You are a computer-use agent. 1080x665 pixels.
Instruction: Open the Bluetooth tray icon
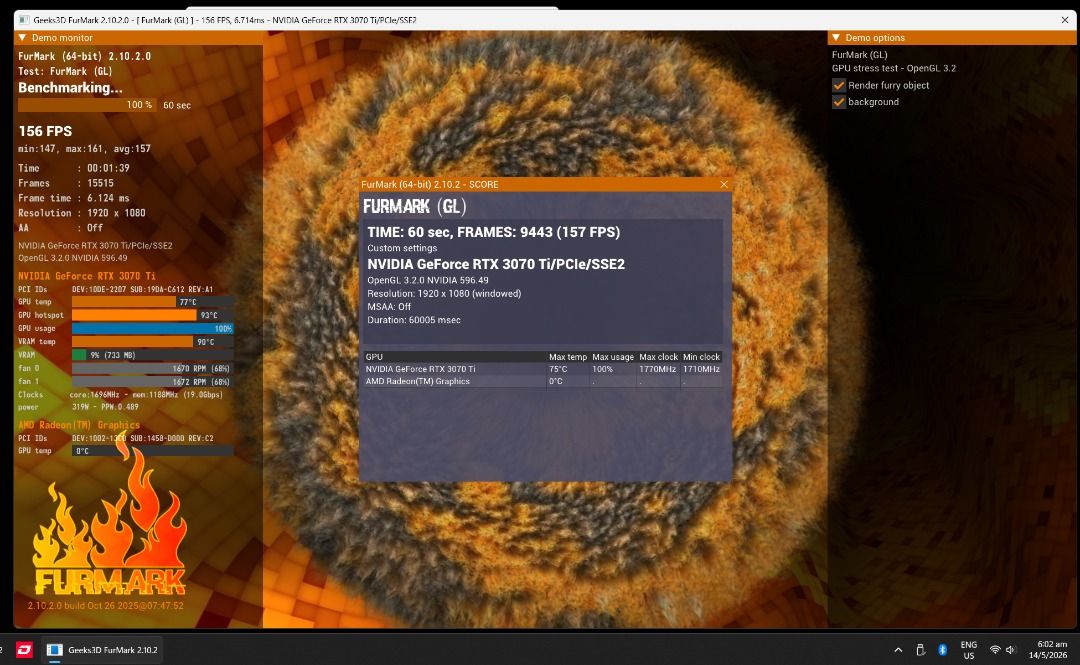(943, 650)
